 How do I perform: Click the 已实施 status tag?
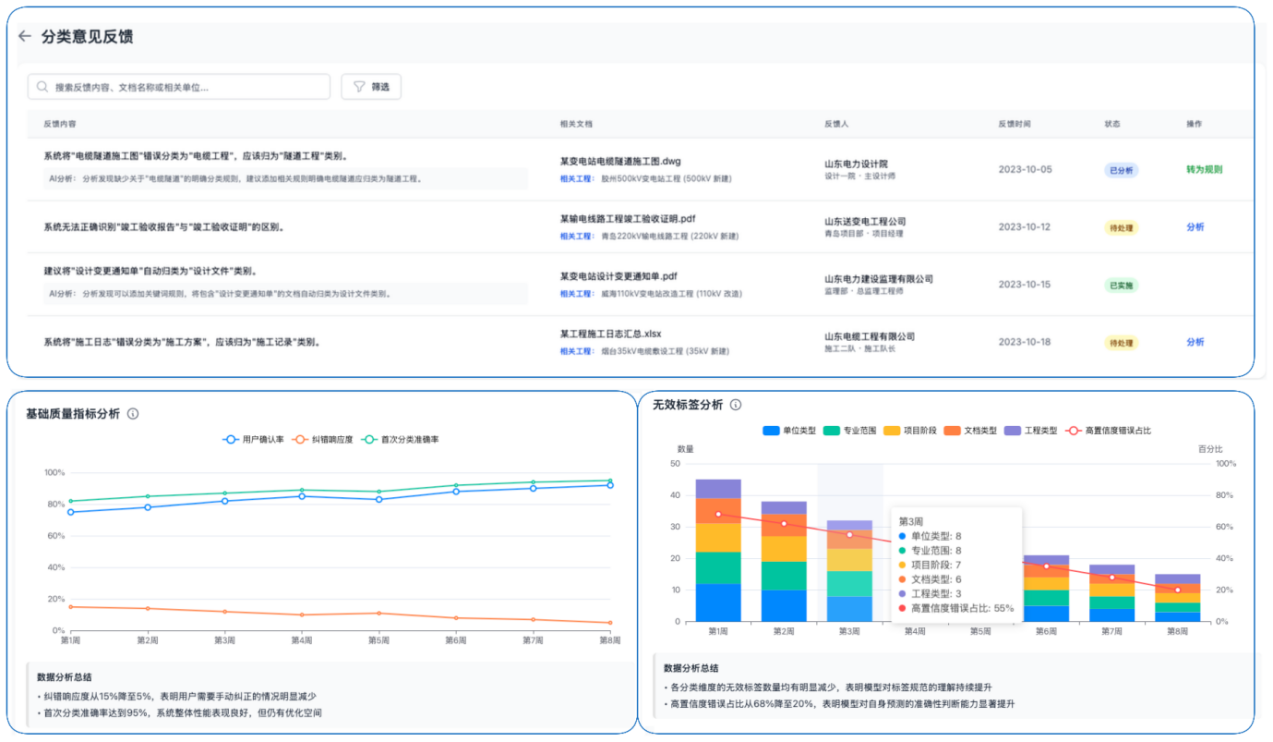click(x=1120, y=285)
